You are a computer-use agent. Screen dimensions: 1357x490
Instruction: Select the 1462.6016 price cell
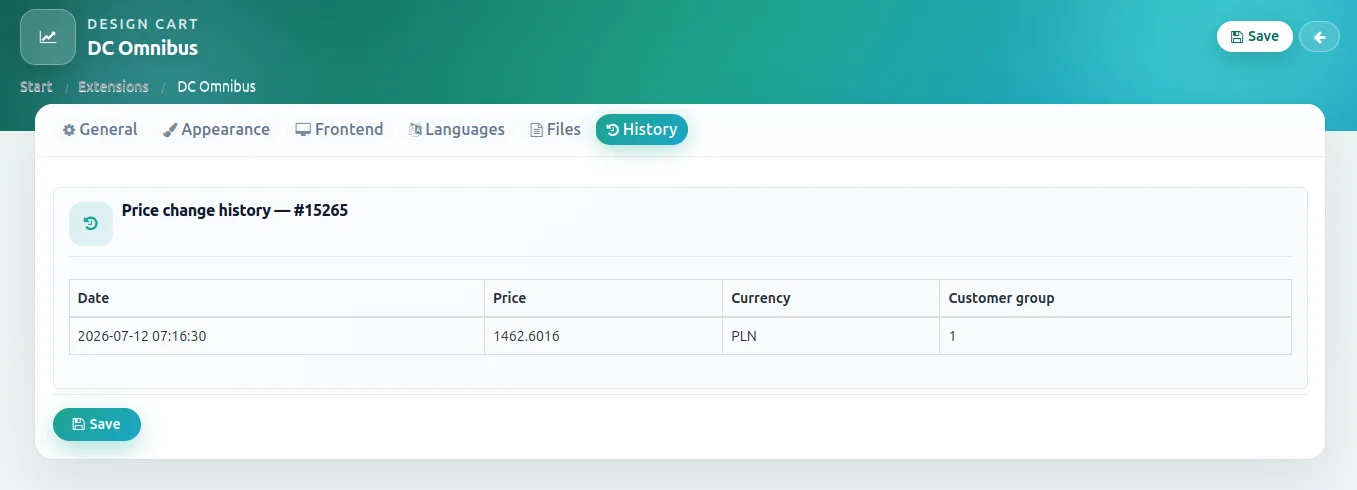(604, 336)
